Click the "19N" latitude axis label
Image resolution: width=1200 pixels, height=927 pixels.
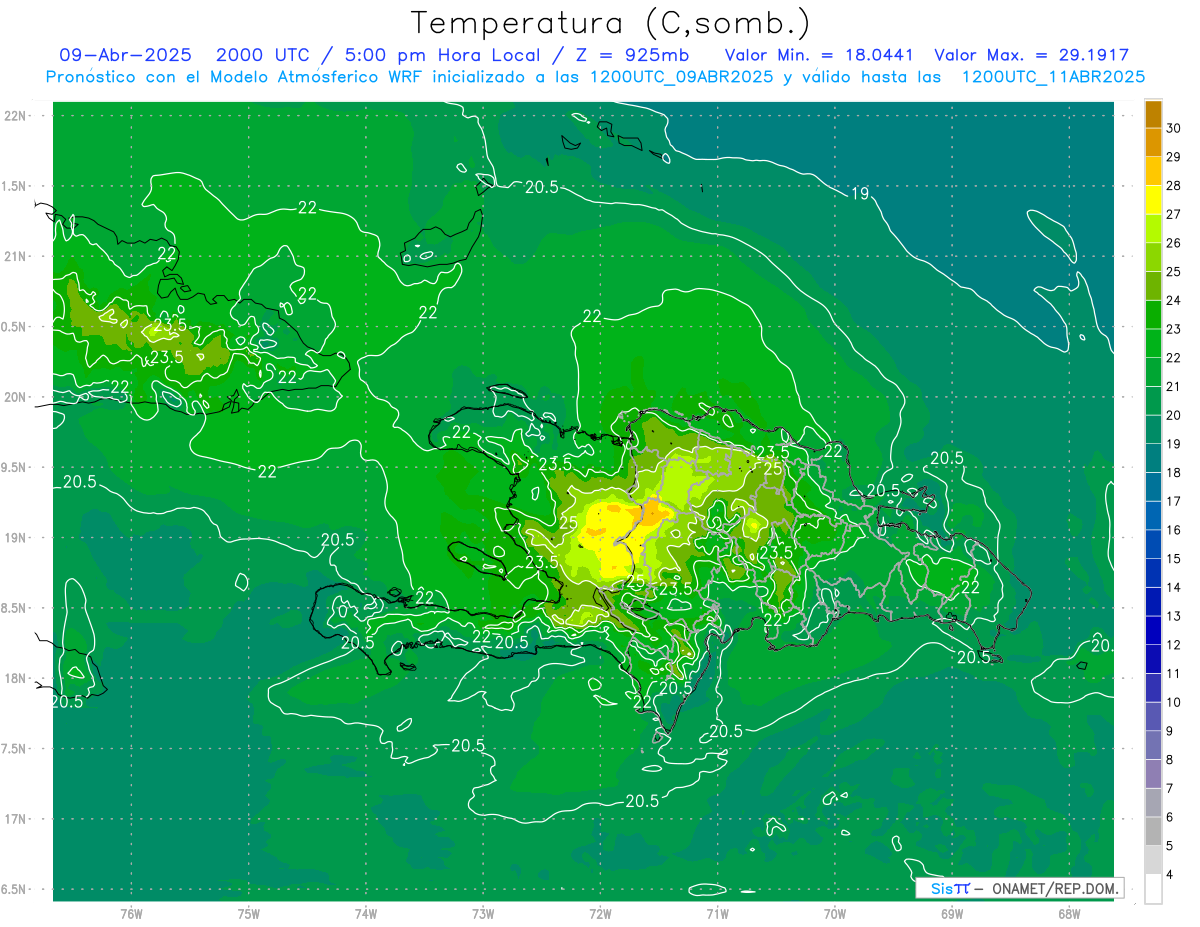coord(16,538)
